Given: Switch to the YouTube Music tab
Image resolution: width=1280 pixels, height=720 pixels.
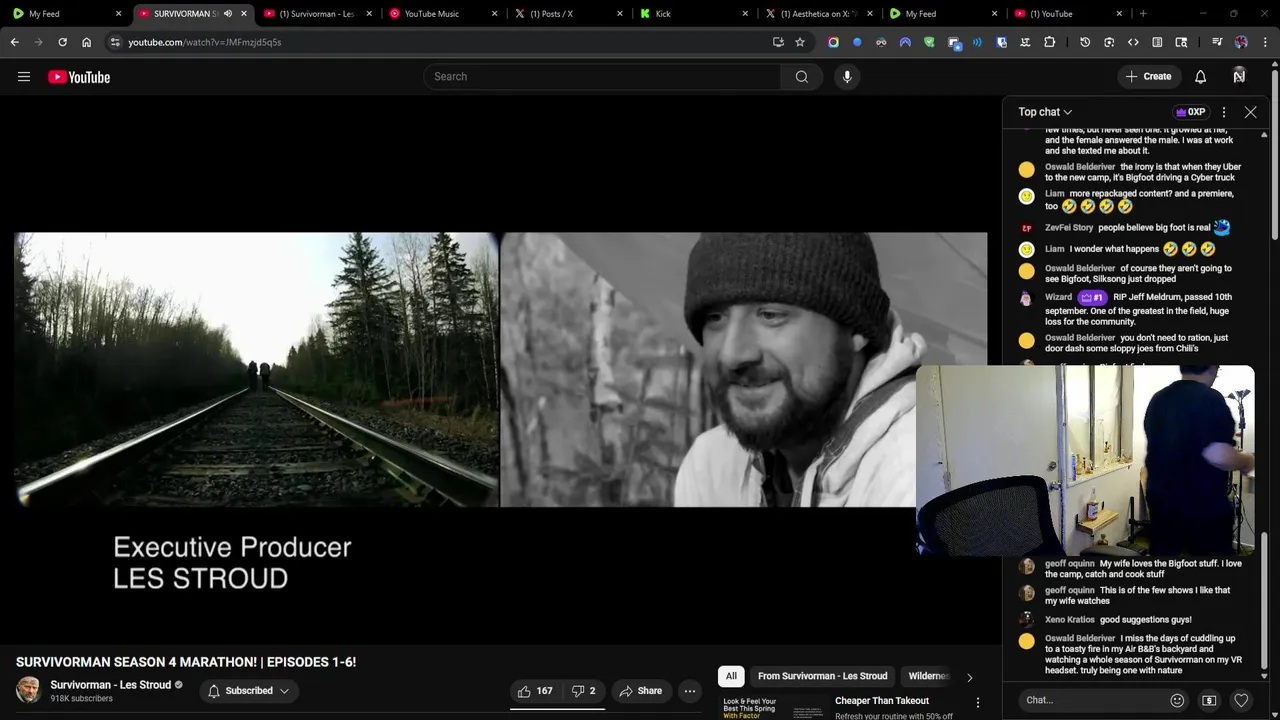Looking at the screenshot, I should 440,14.
